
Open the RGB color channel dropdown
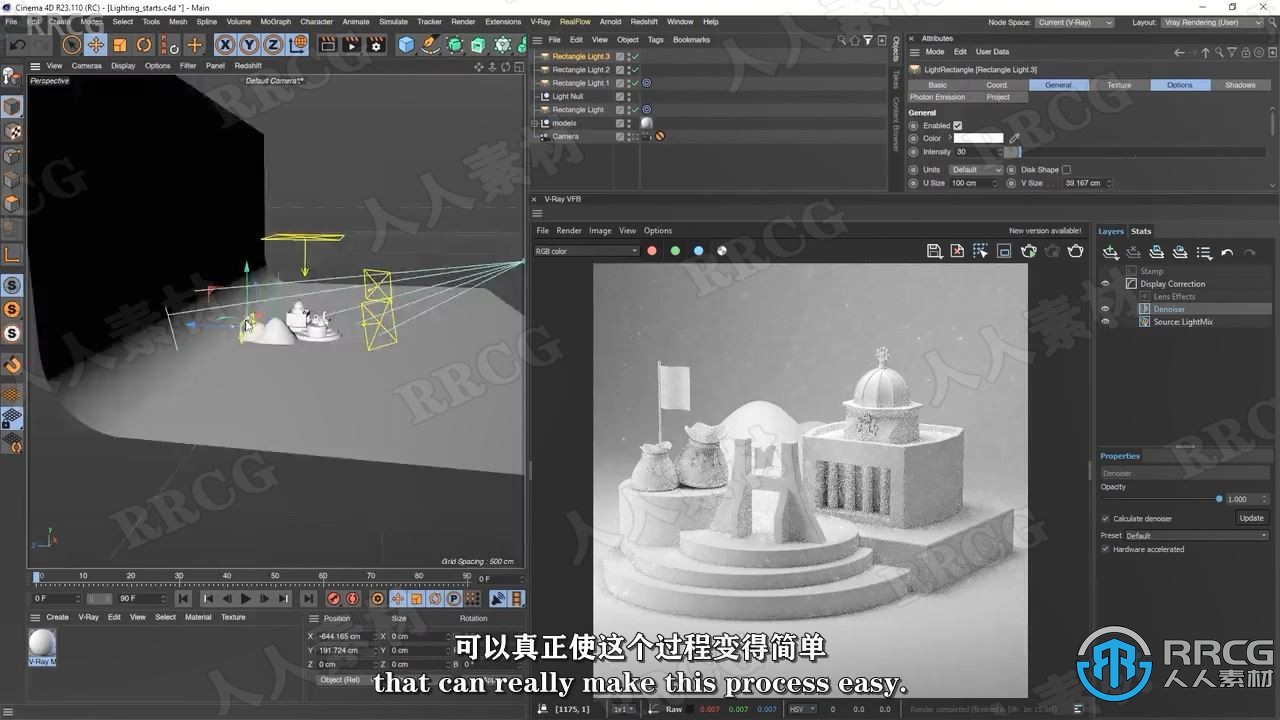tap(586, 251)
